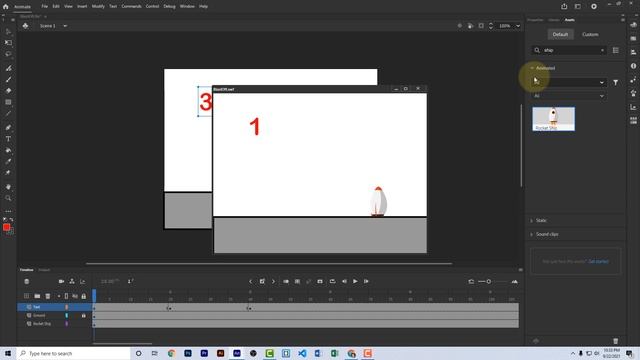This screenshot has height=360, width=640.
Task: Select the Text tool in toolbar
Action: click(x=8, y=139)
